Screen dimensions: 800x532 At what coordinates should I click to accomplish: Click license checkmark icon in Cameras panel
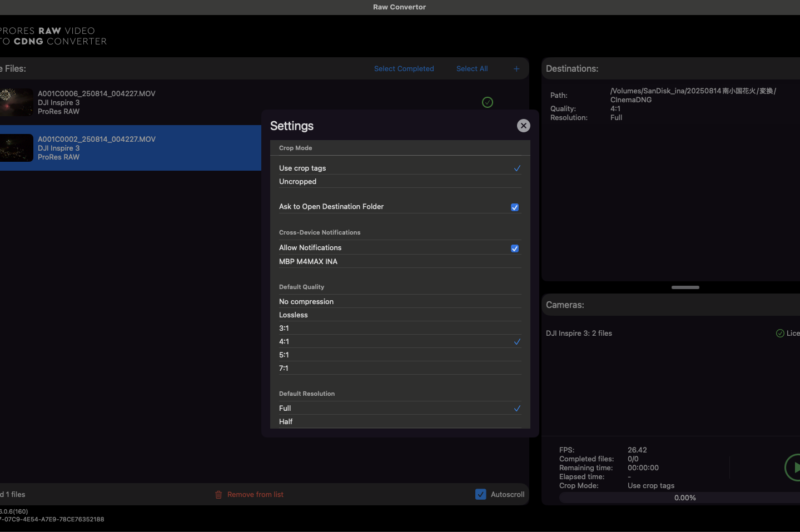[780, 333]
